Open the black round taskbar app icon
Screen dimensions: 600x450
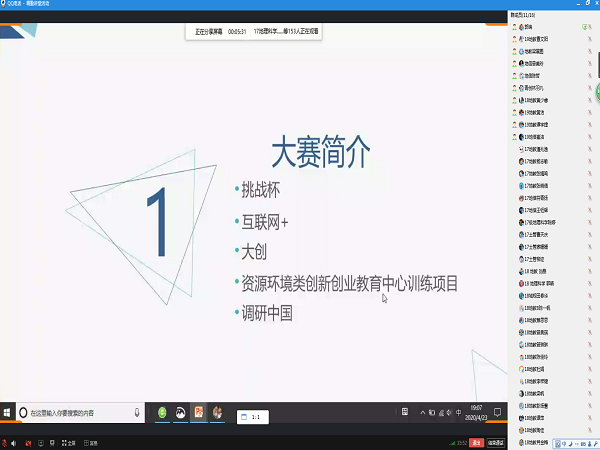click(x=180, y=412)
